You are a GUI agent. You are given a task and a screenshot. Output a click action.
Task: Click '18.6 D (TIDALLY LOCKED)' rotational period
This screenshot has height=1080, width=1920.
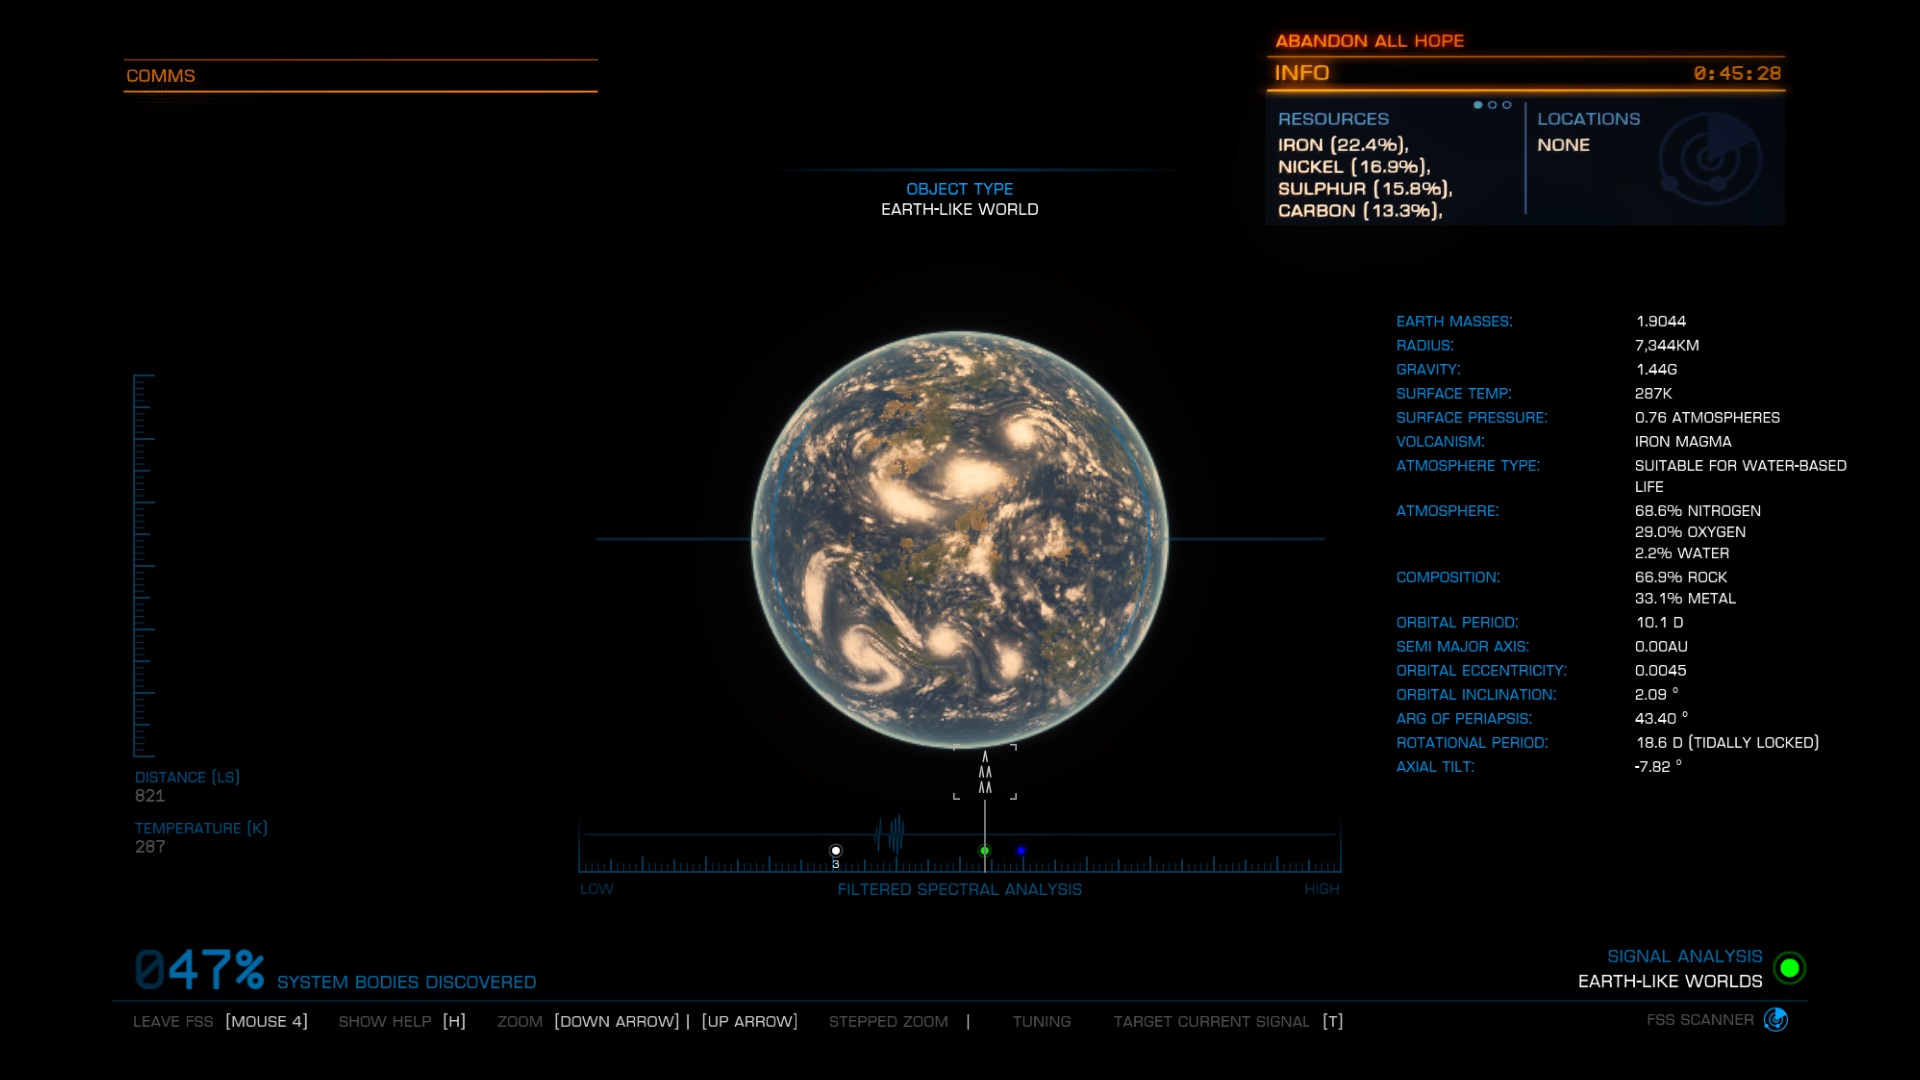point(1727,742)
